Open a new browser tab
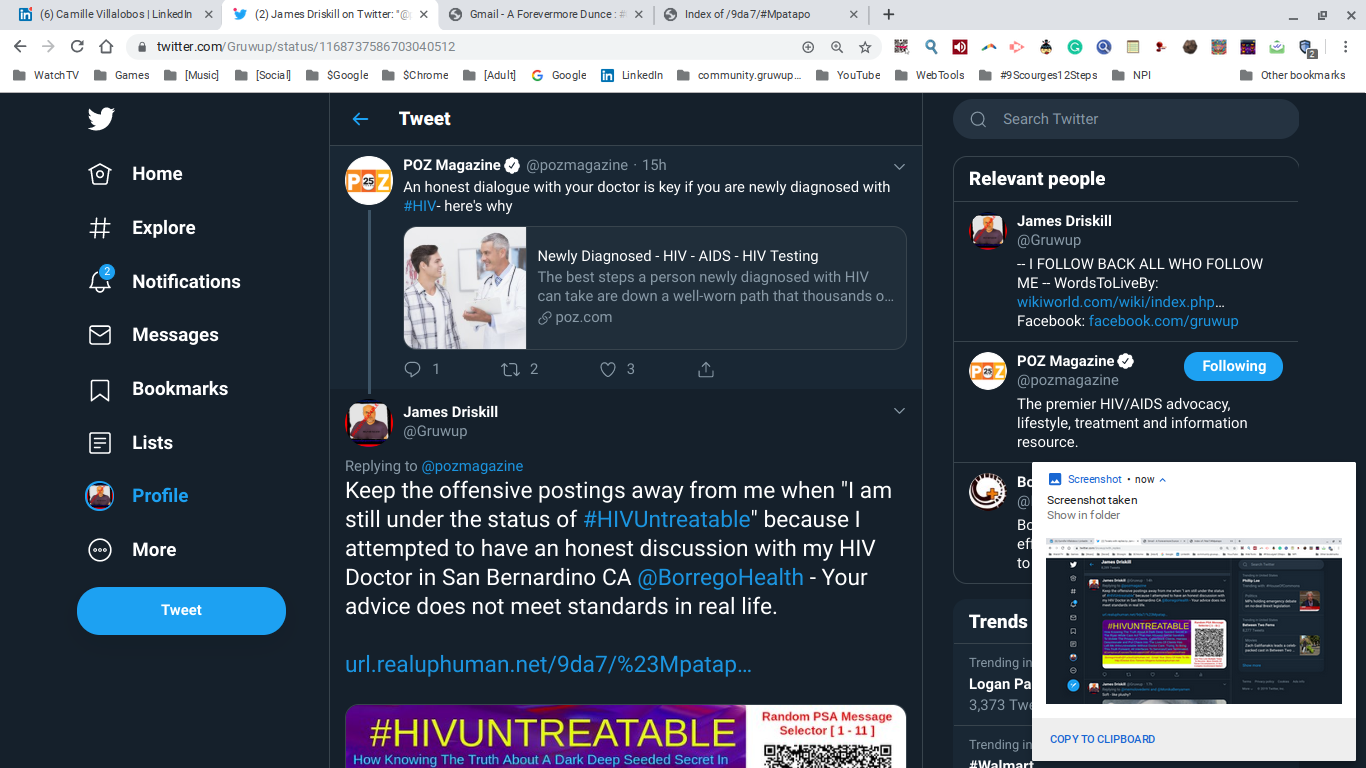This screenshot has width=1366, height=768. tap(889, 15)
